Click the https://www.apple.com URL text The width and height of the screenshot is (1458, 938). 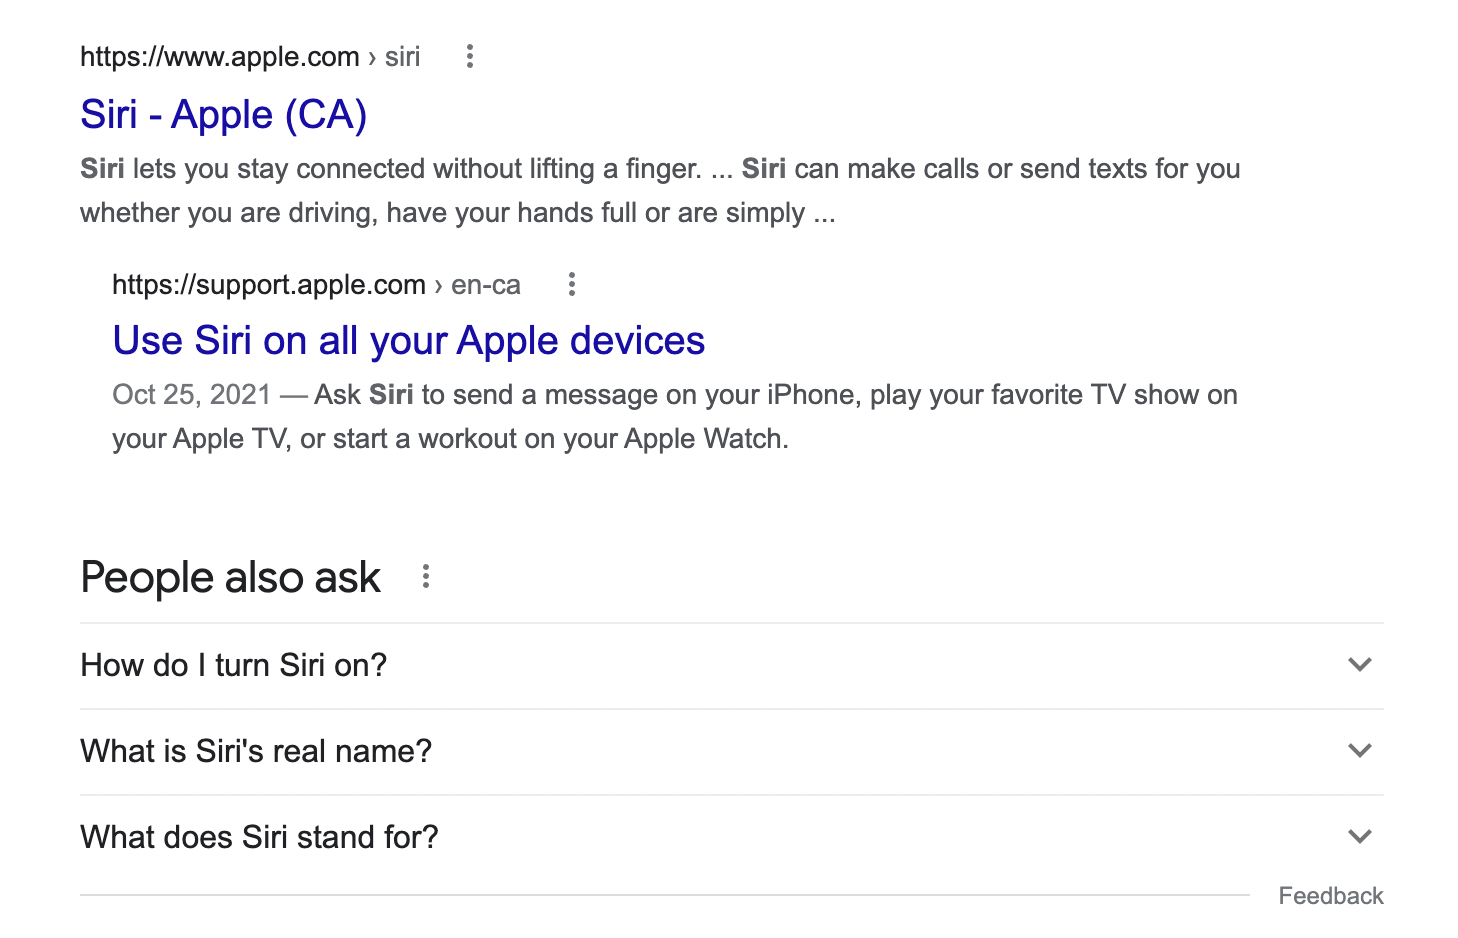220,57
